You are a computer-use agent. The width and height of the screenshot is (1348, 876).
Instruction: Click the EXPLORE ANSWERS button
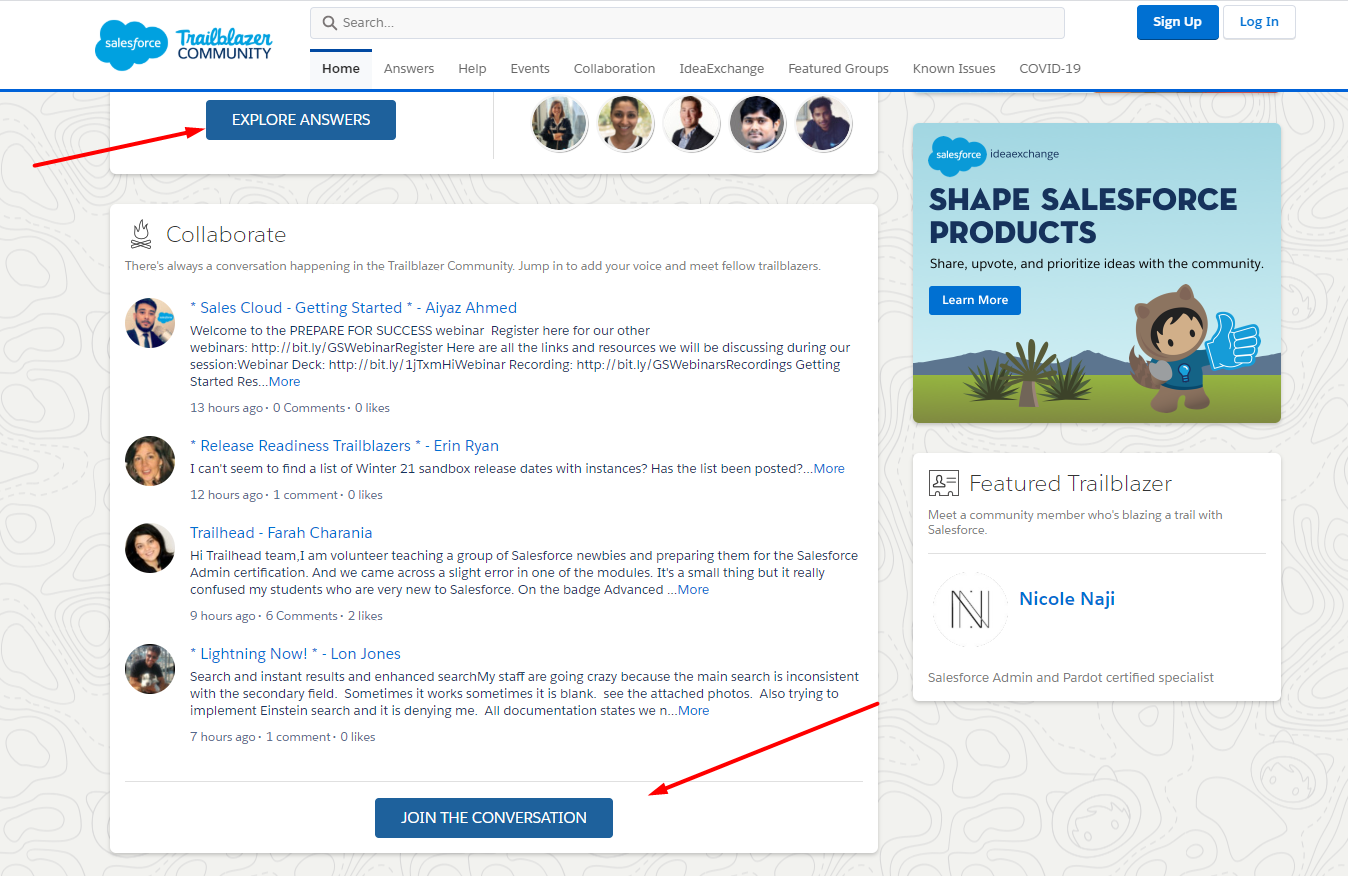[x=301, y=120]
